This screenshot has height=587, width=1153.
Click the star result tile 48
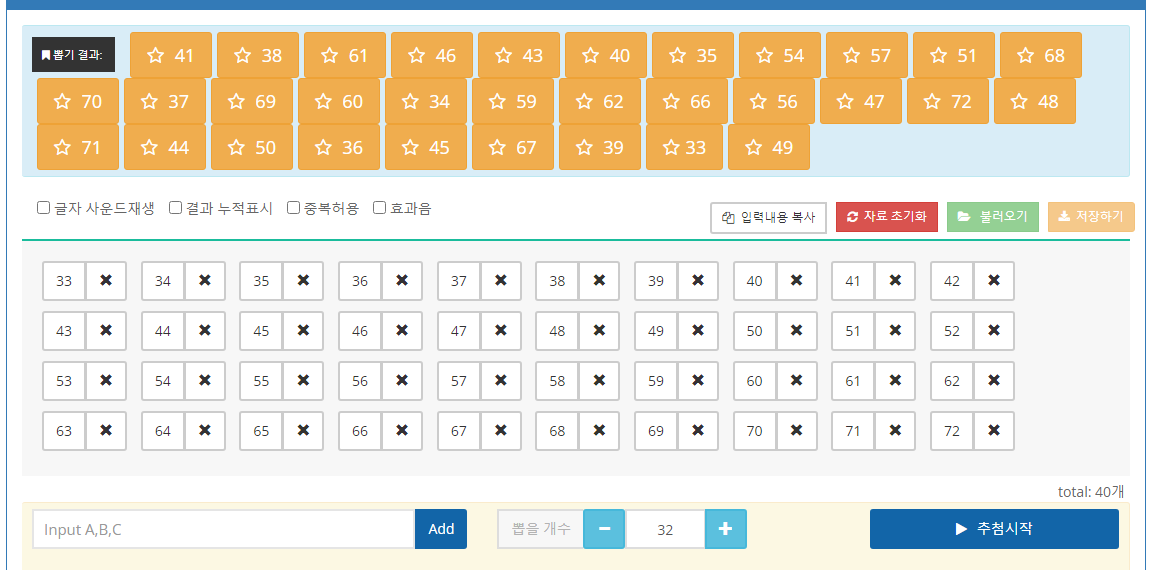[x=1035, y=102]
